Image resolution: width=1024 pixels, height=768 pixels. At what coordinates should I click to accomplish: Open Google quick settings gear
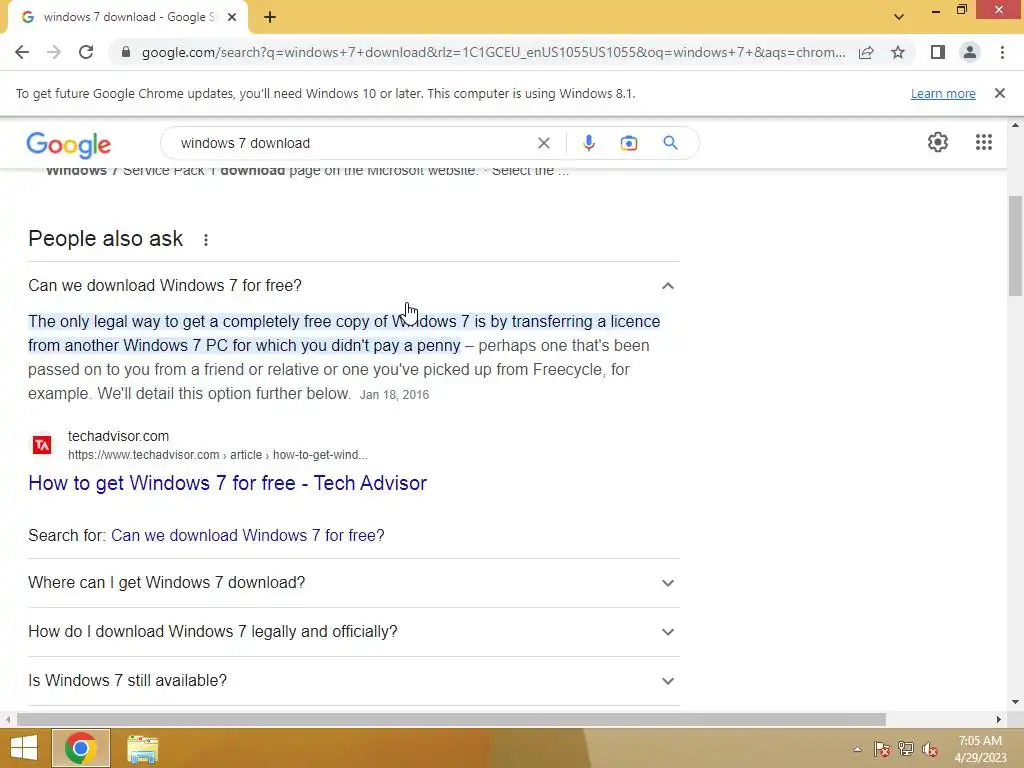click(938, 142)
